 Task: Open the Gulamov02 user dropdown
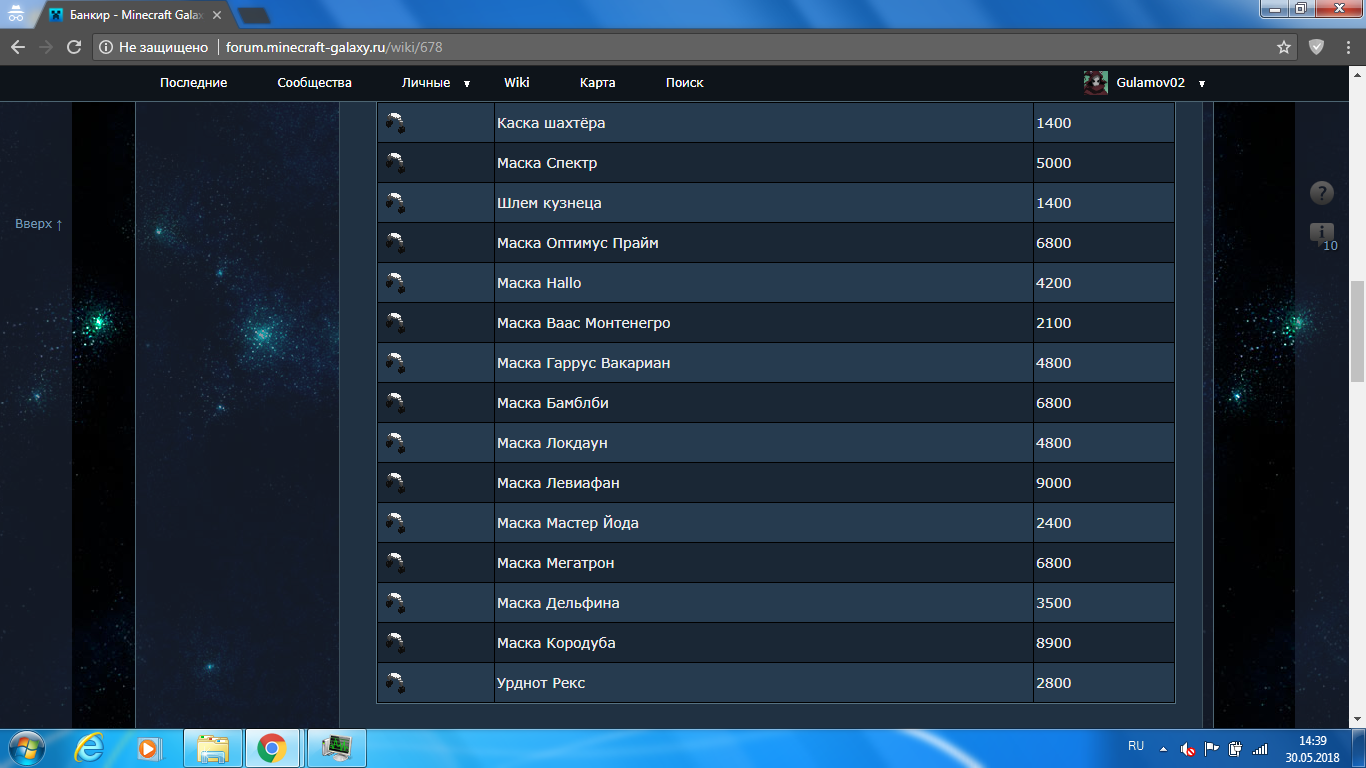[1201, 84]
